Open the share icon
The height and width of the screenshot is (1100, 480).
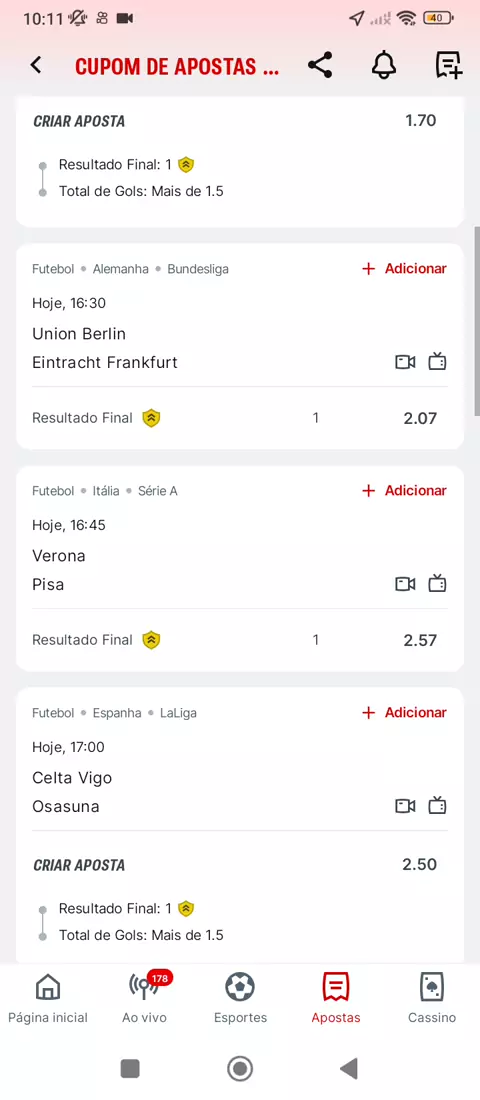tap(320, 65)
